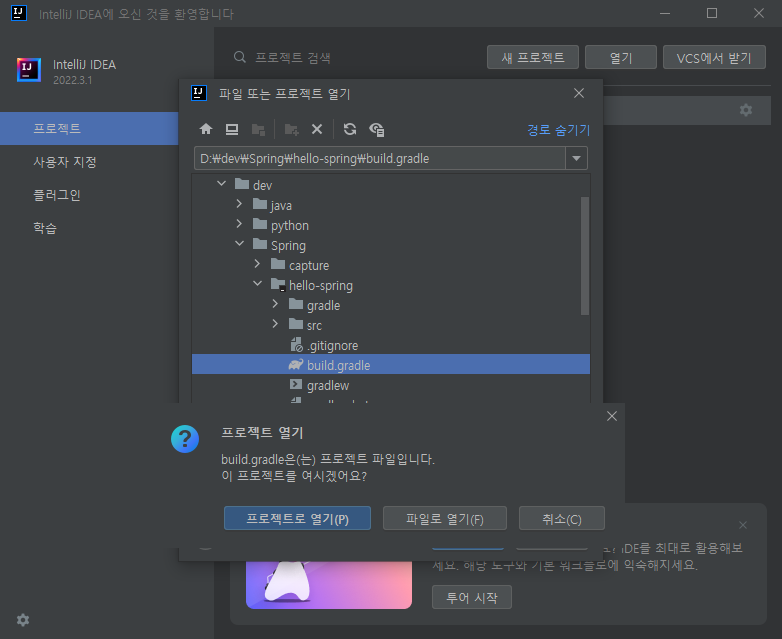Refresh the file tree
The height and width of the screenshot is (639, 782).
click(x=350, y=130)
